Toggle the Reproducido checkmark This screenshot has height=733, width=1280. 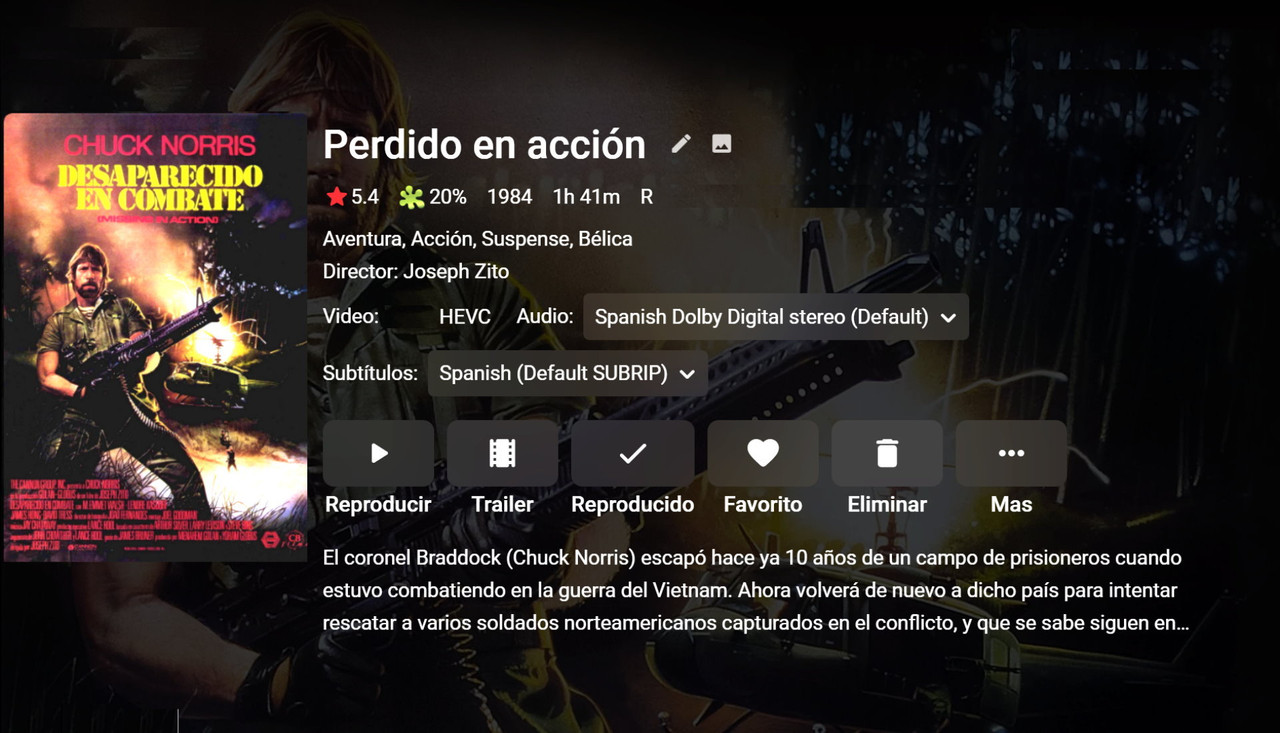click(x=632, y=453)
